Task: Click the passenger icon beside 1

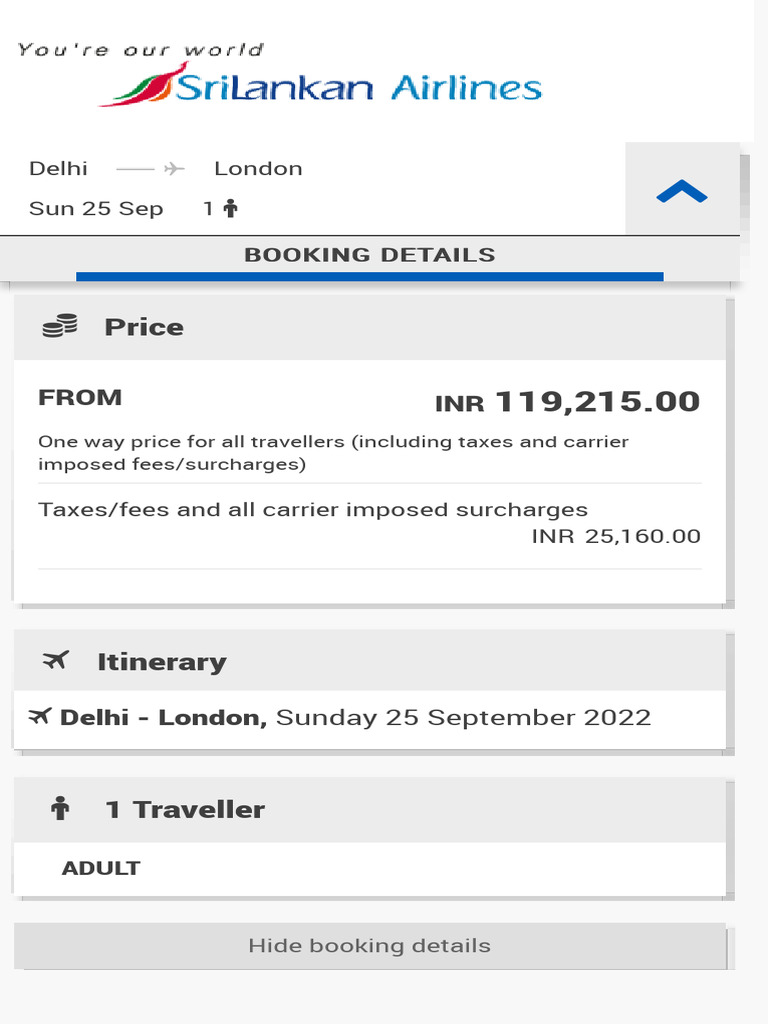Action: 231,209
